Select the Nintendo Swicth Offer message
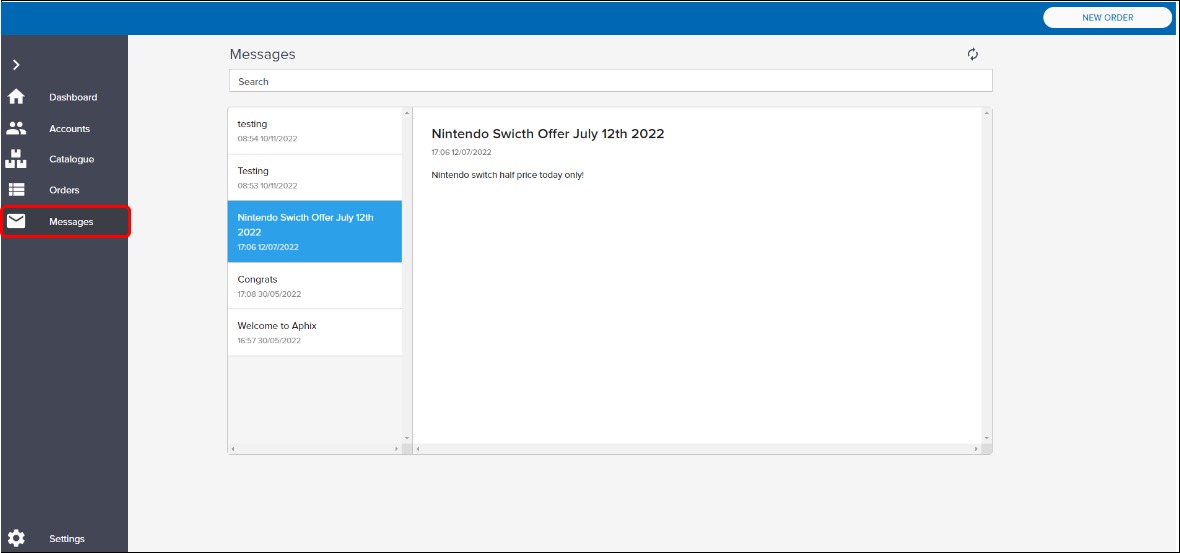 click(x=314, y=231)
